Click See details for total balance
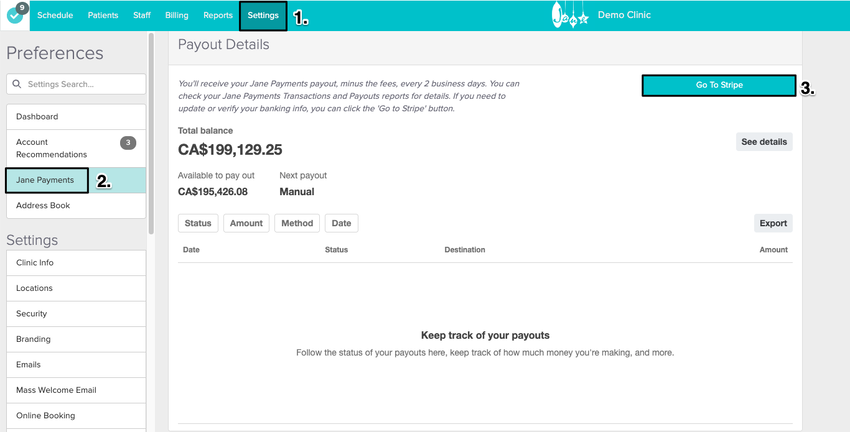The width and height of the screenshot is (850, 432). (x=764, y=141)
